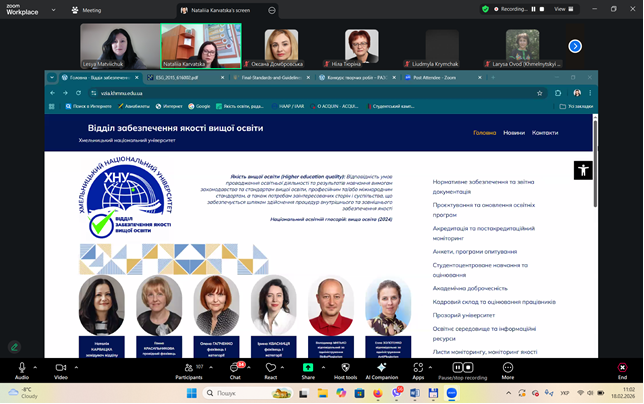Show next participants with blue arrow

coord(575,46)
